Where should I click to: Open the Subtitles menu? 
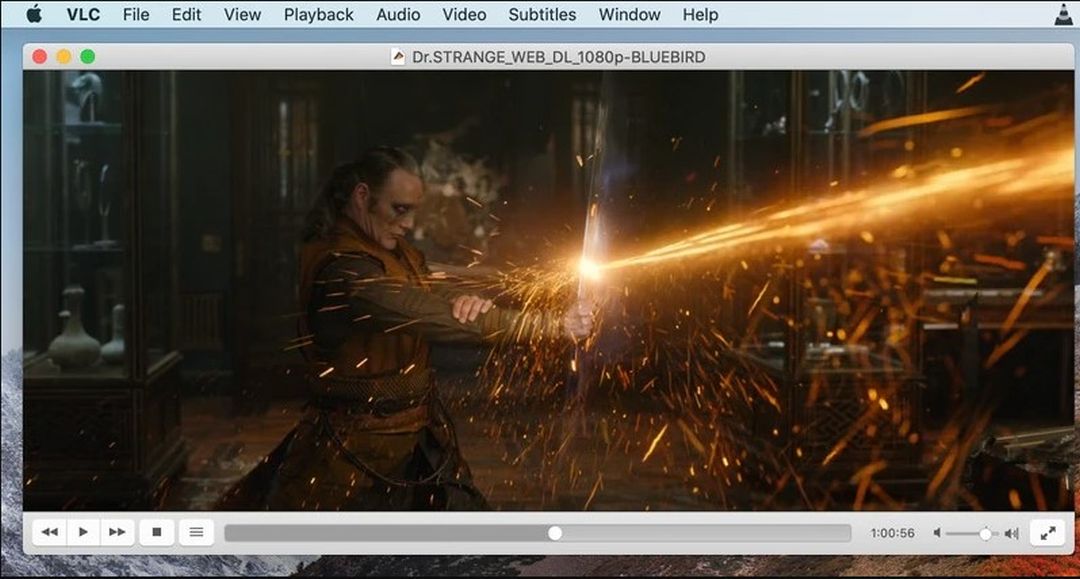pos(542,14)
